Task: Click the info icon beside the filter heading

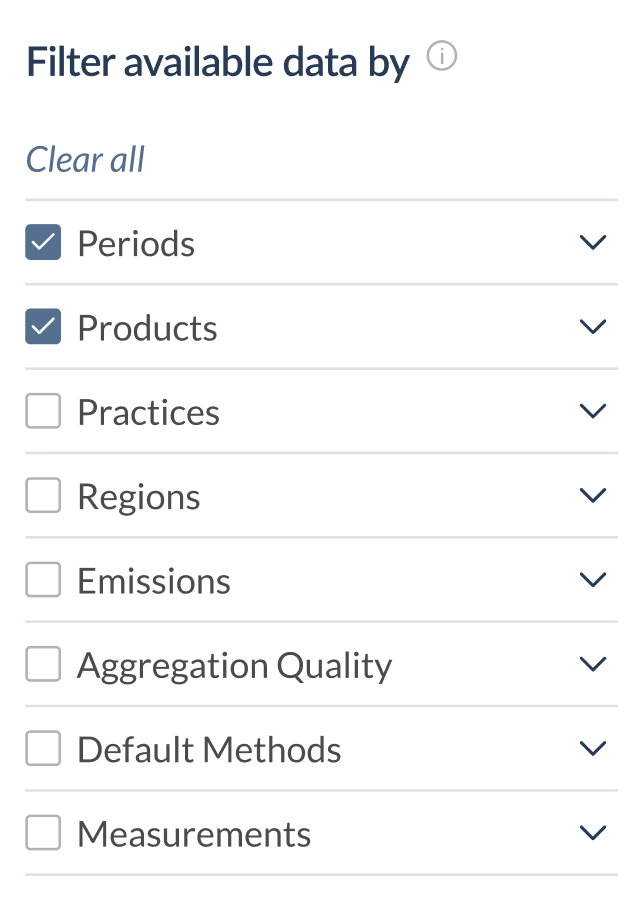Action: 442,56
